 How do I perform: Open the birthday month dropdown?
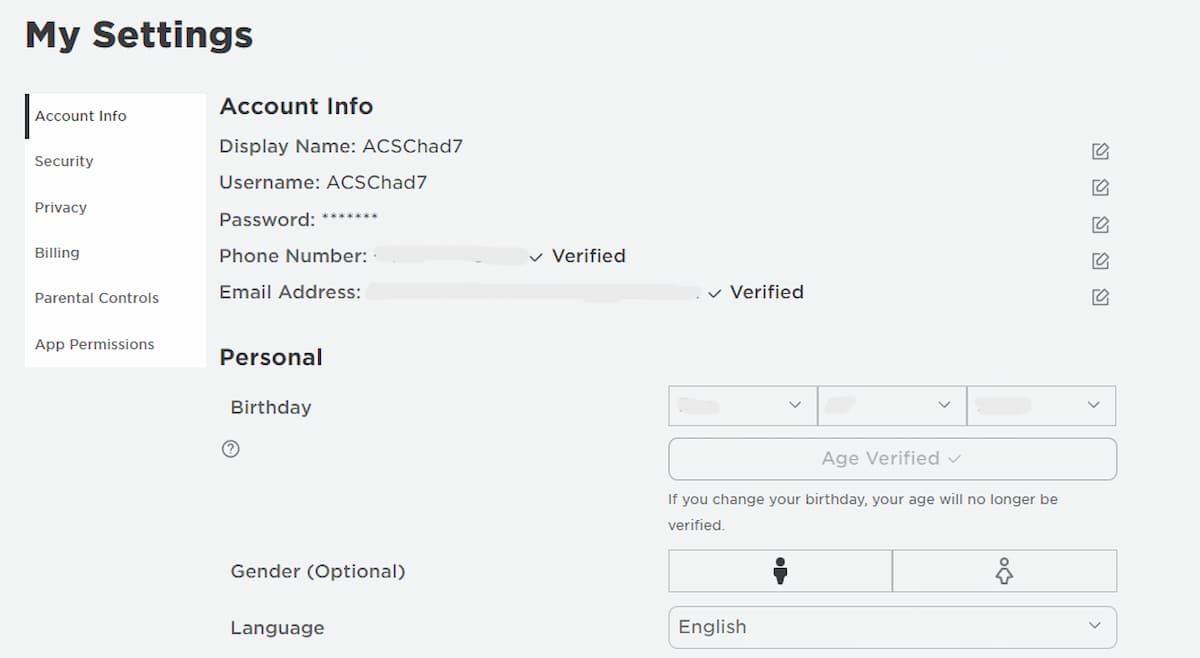tap(742, 405)
